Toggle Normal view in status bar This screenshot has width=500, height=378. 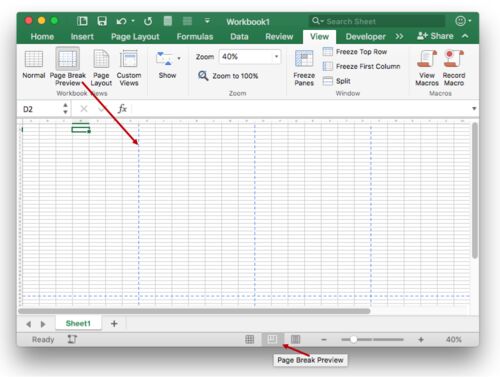tap(249, 339)
